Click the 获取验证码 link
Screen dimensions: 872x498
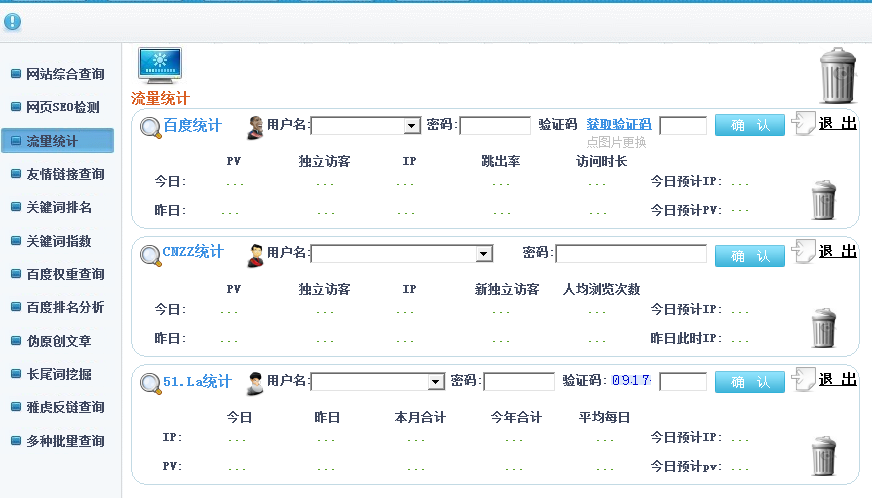click(x=618, y=125)
